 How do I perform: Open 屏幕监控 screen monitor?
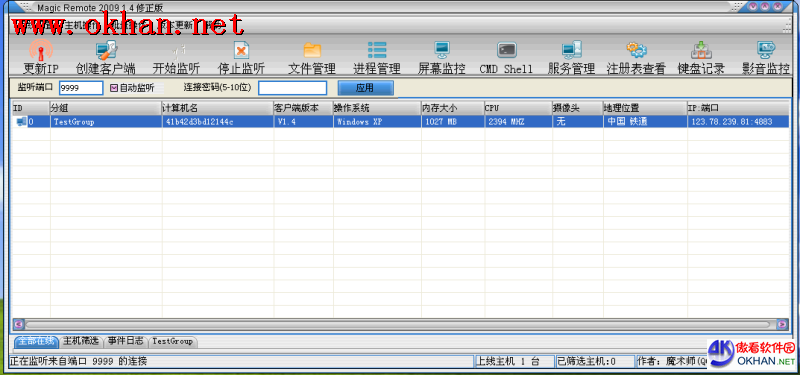click(442, 50)
